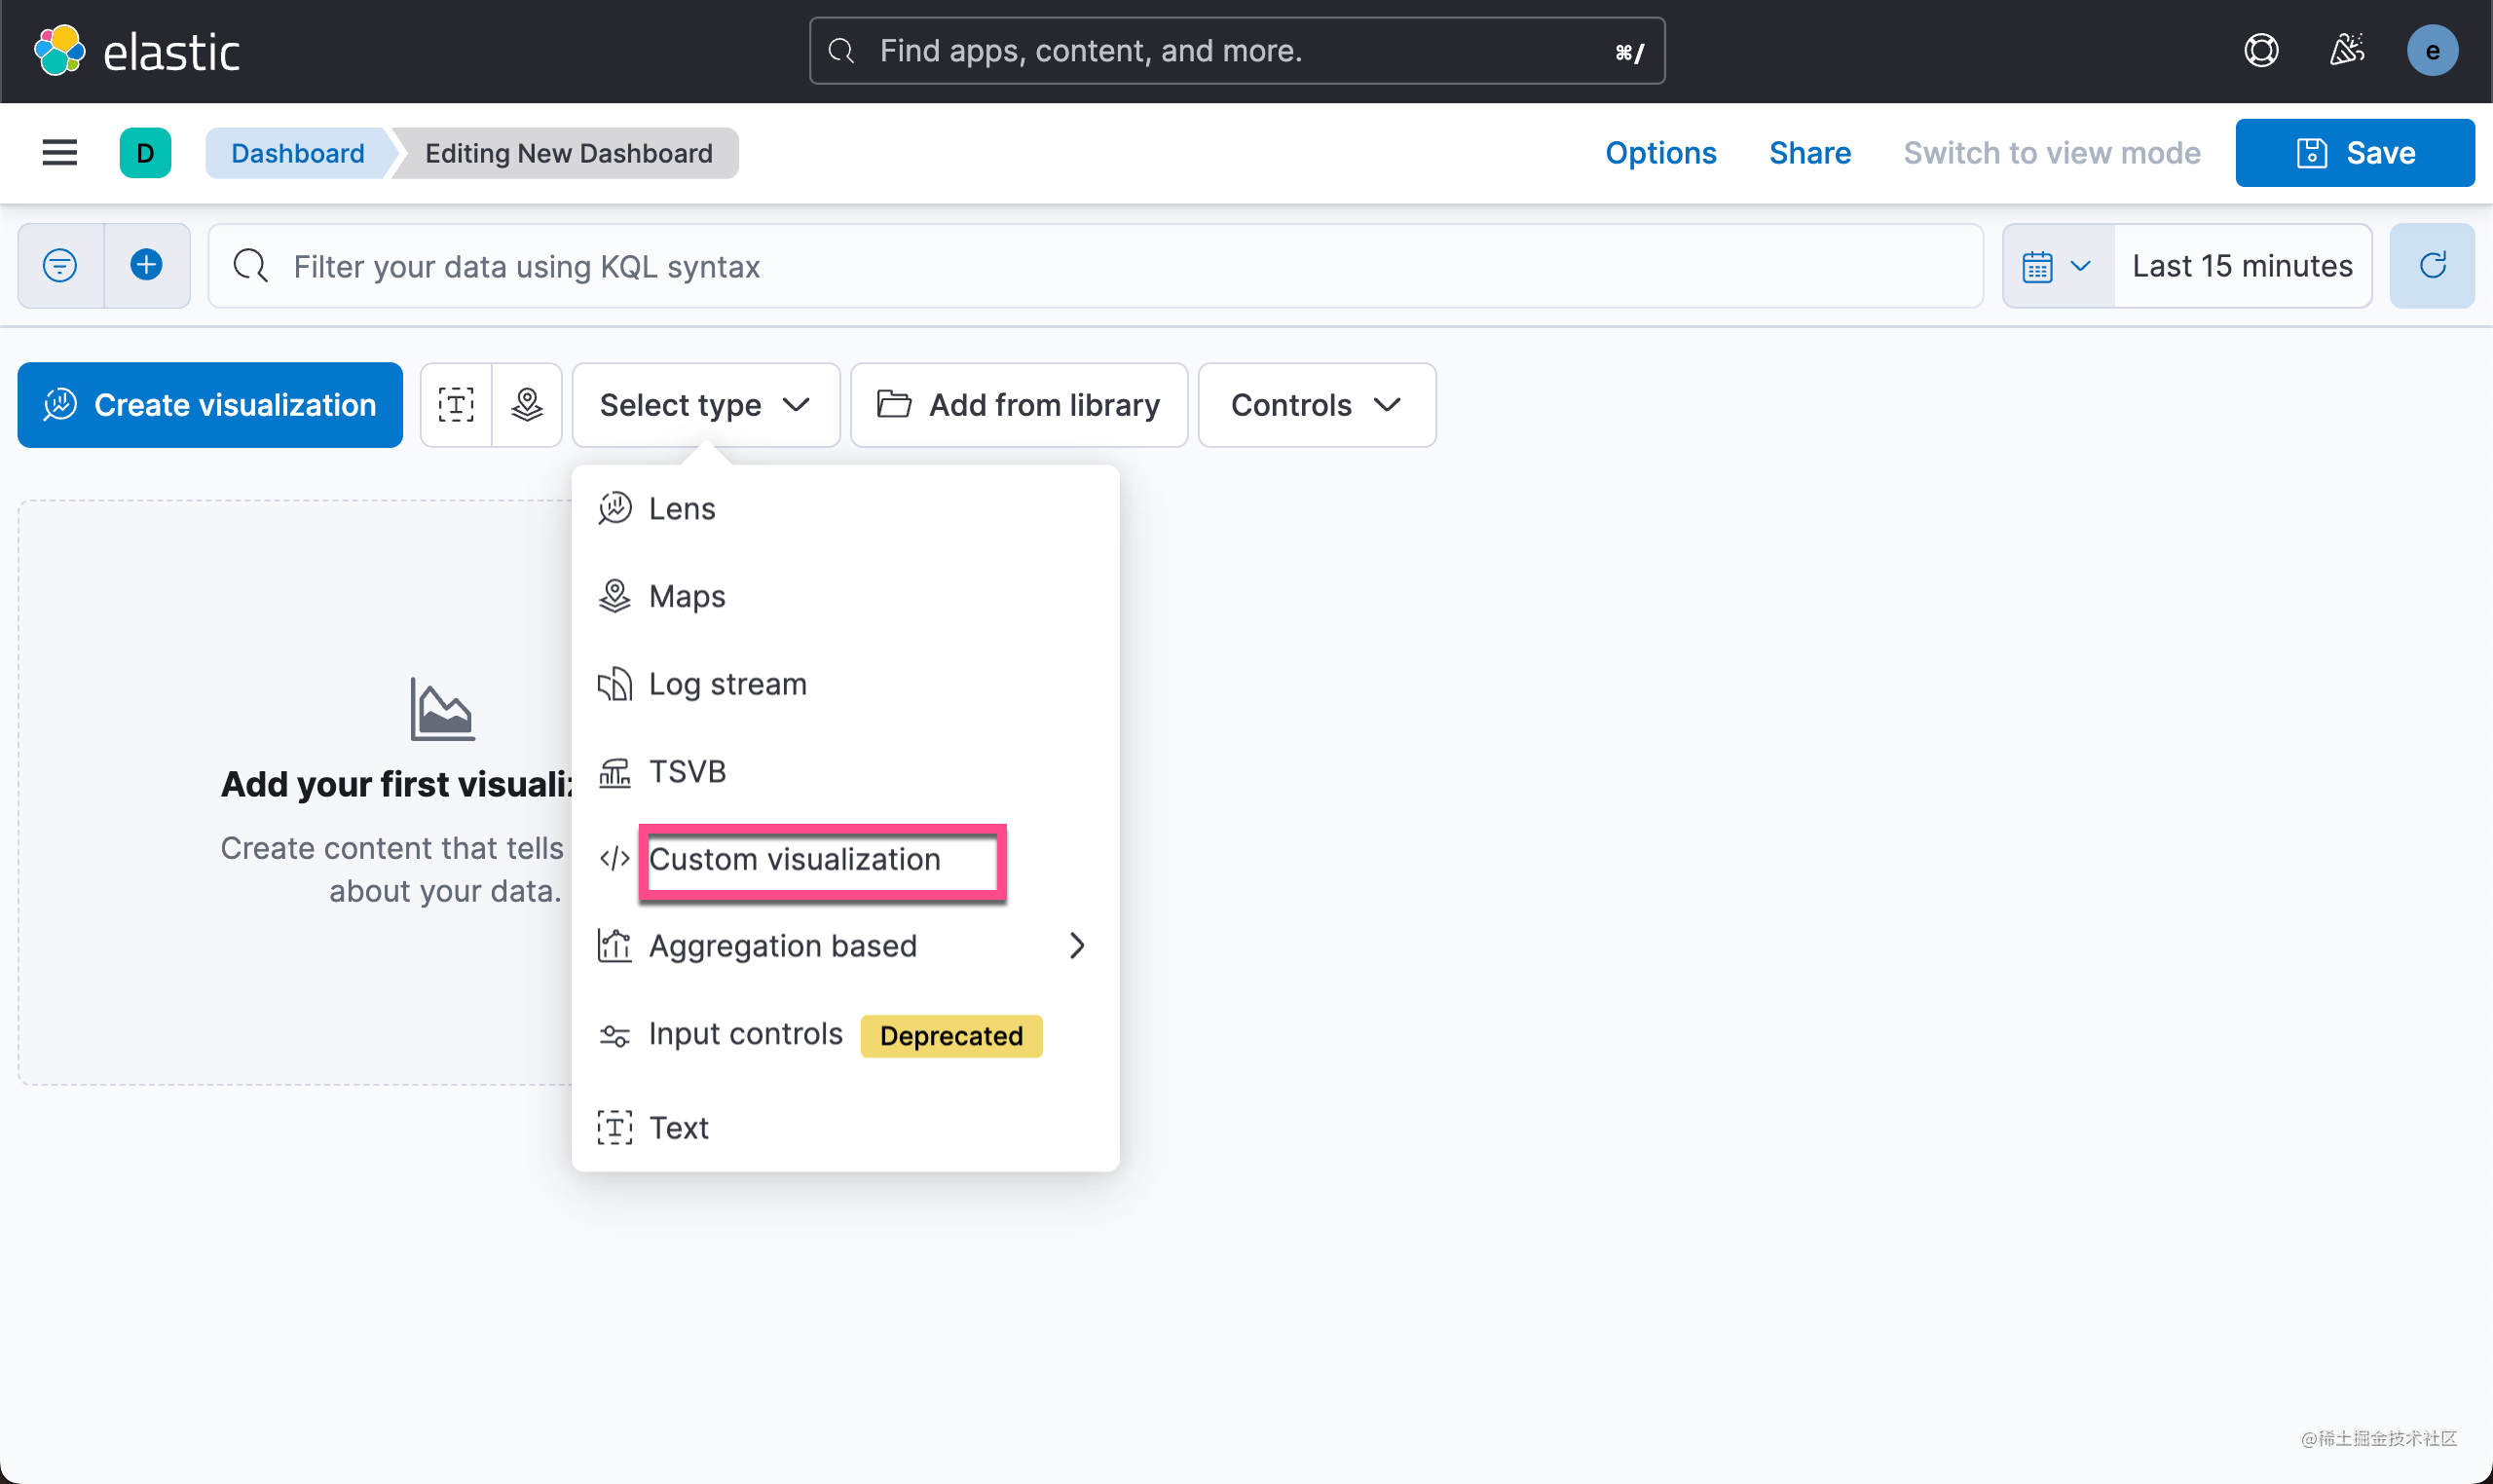Screen dimensions: 2493x1484
Task: Pick Log stream from the list
Action: 845,684
